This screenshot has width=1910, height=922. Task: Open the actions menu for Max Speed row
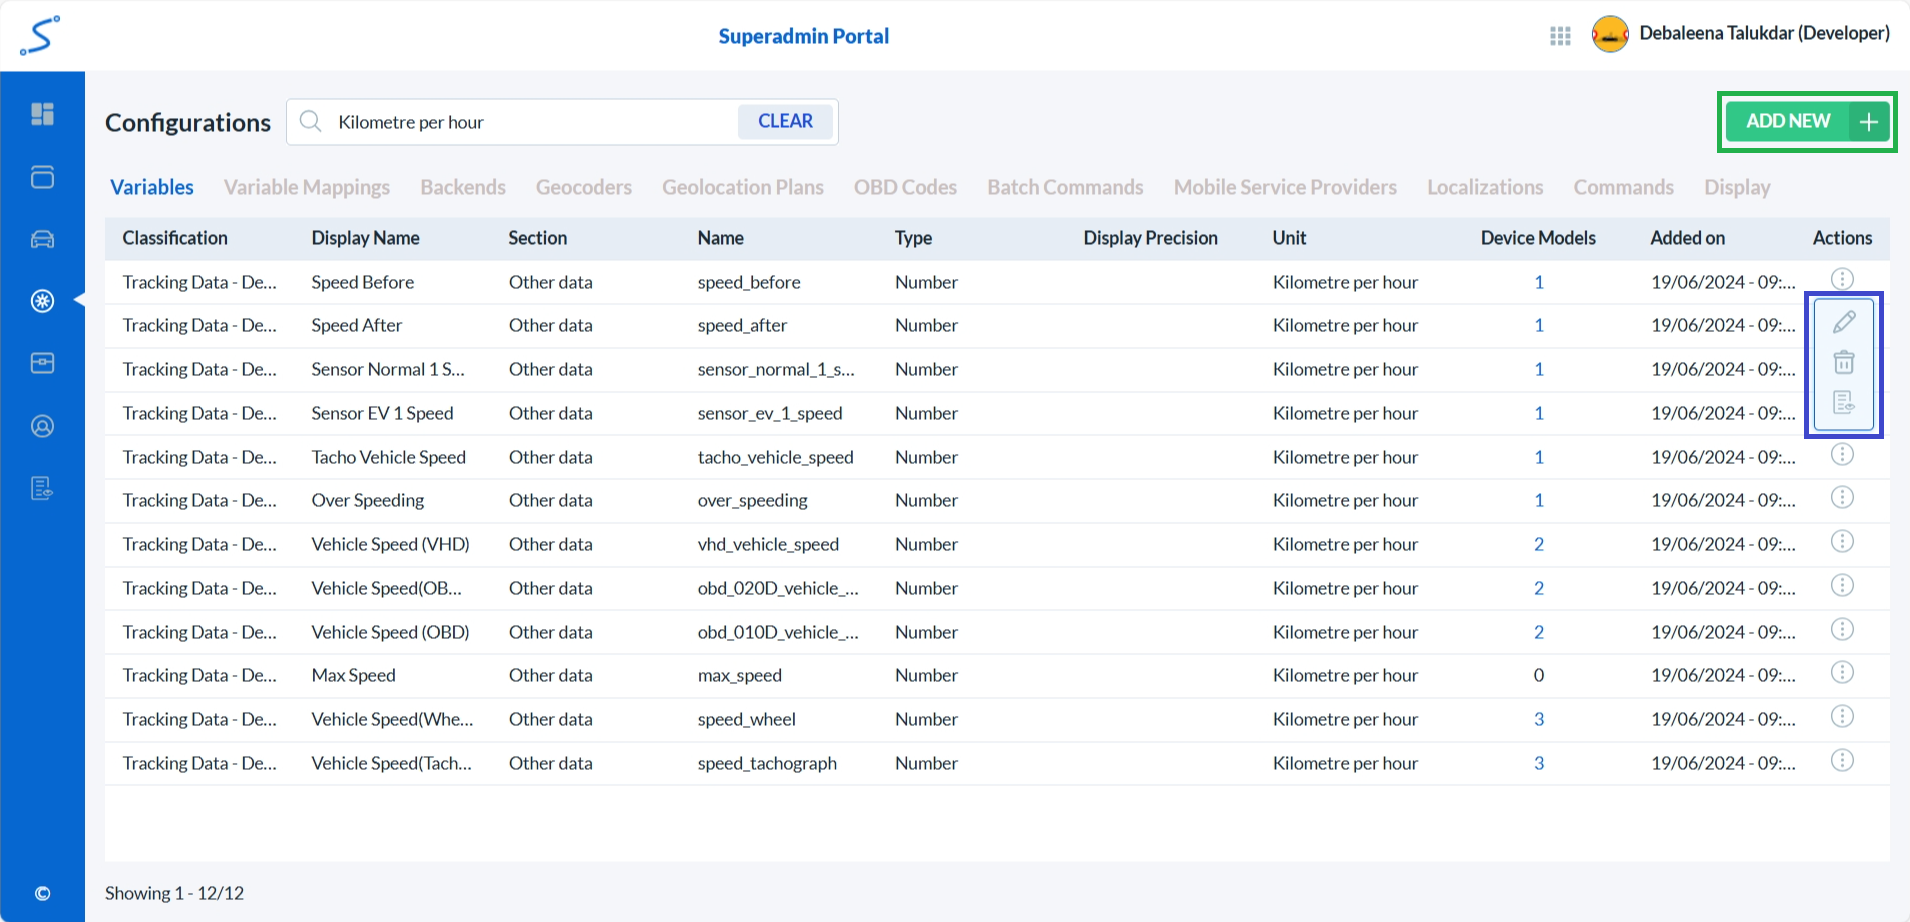pyautogui.click(x=1842, y=672)
